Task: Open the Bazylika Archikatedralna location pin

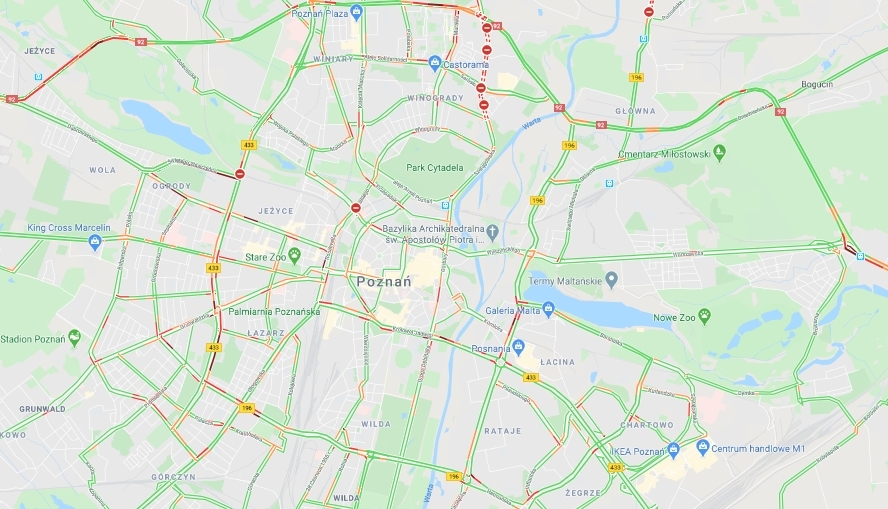Action: click(493, 232)
